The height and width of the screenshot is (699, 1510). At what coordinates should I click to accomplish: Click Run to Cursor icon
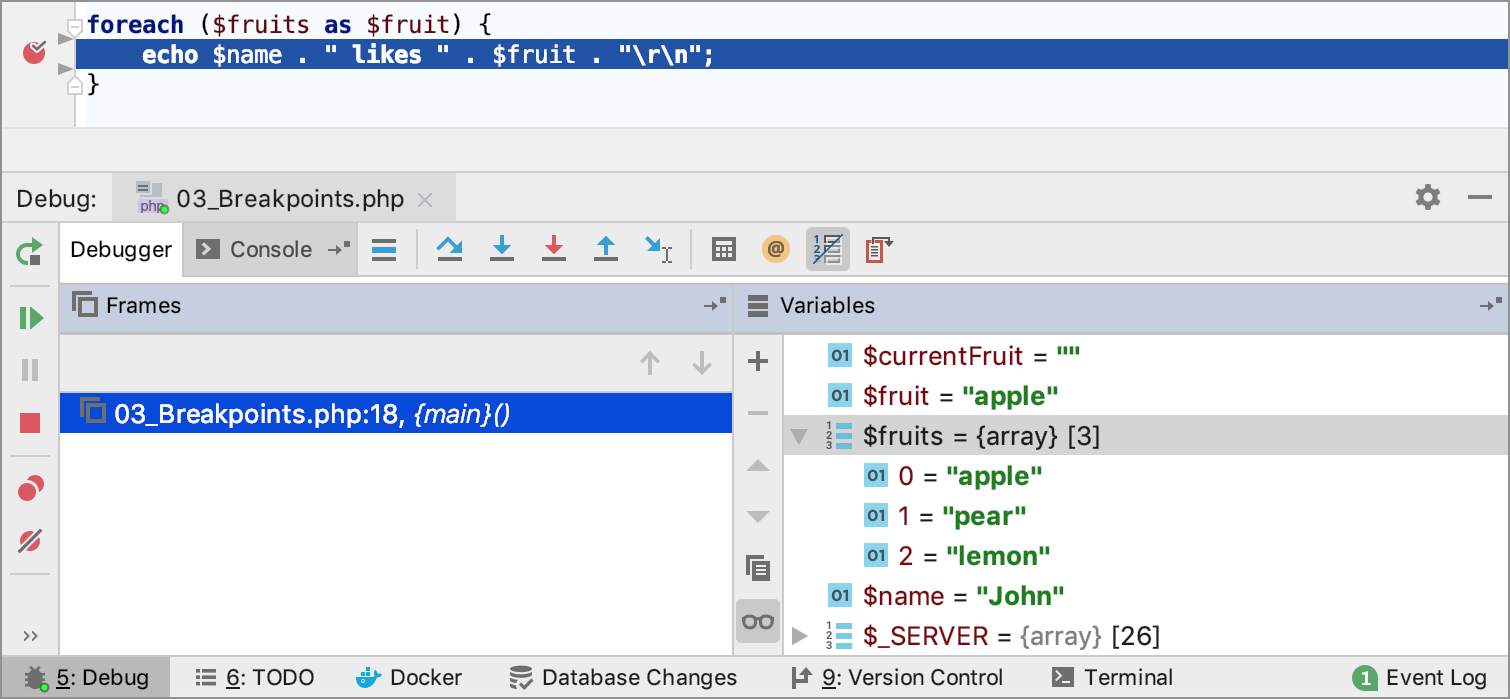tap(658, 250)
